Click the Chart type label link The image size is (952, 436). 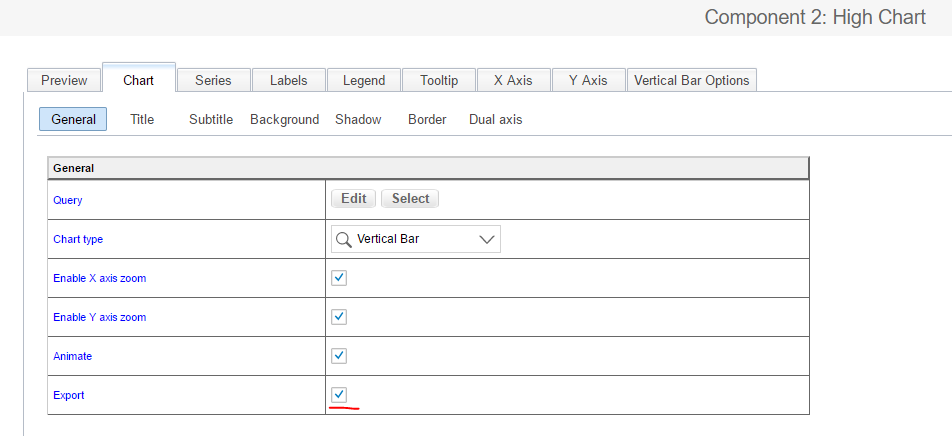pyautogui.click(x=78, y=239)
